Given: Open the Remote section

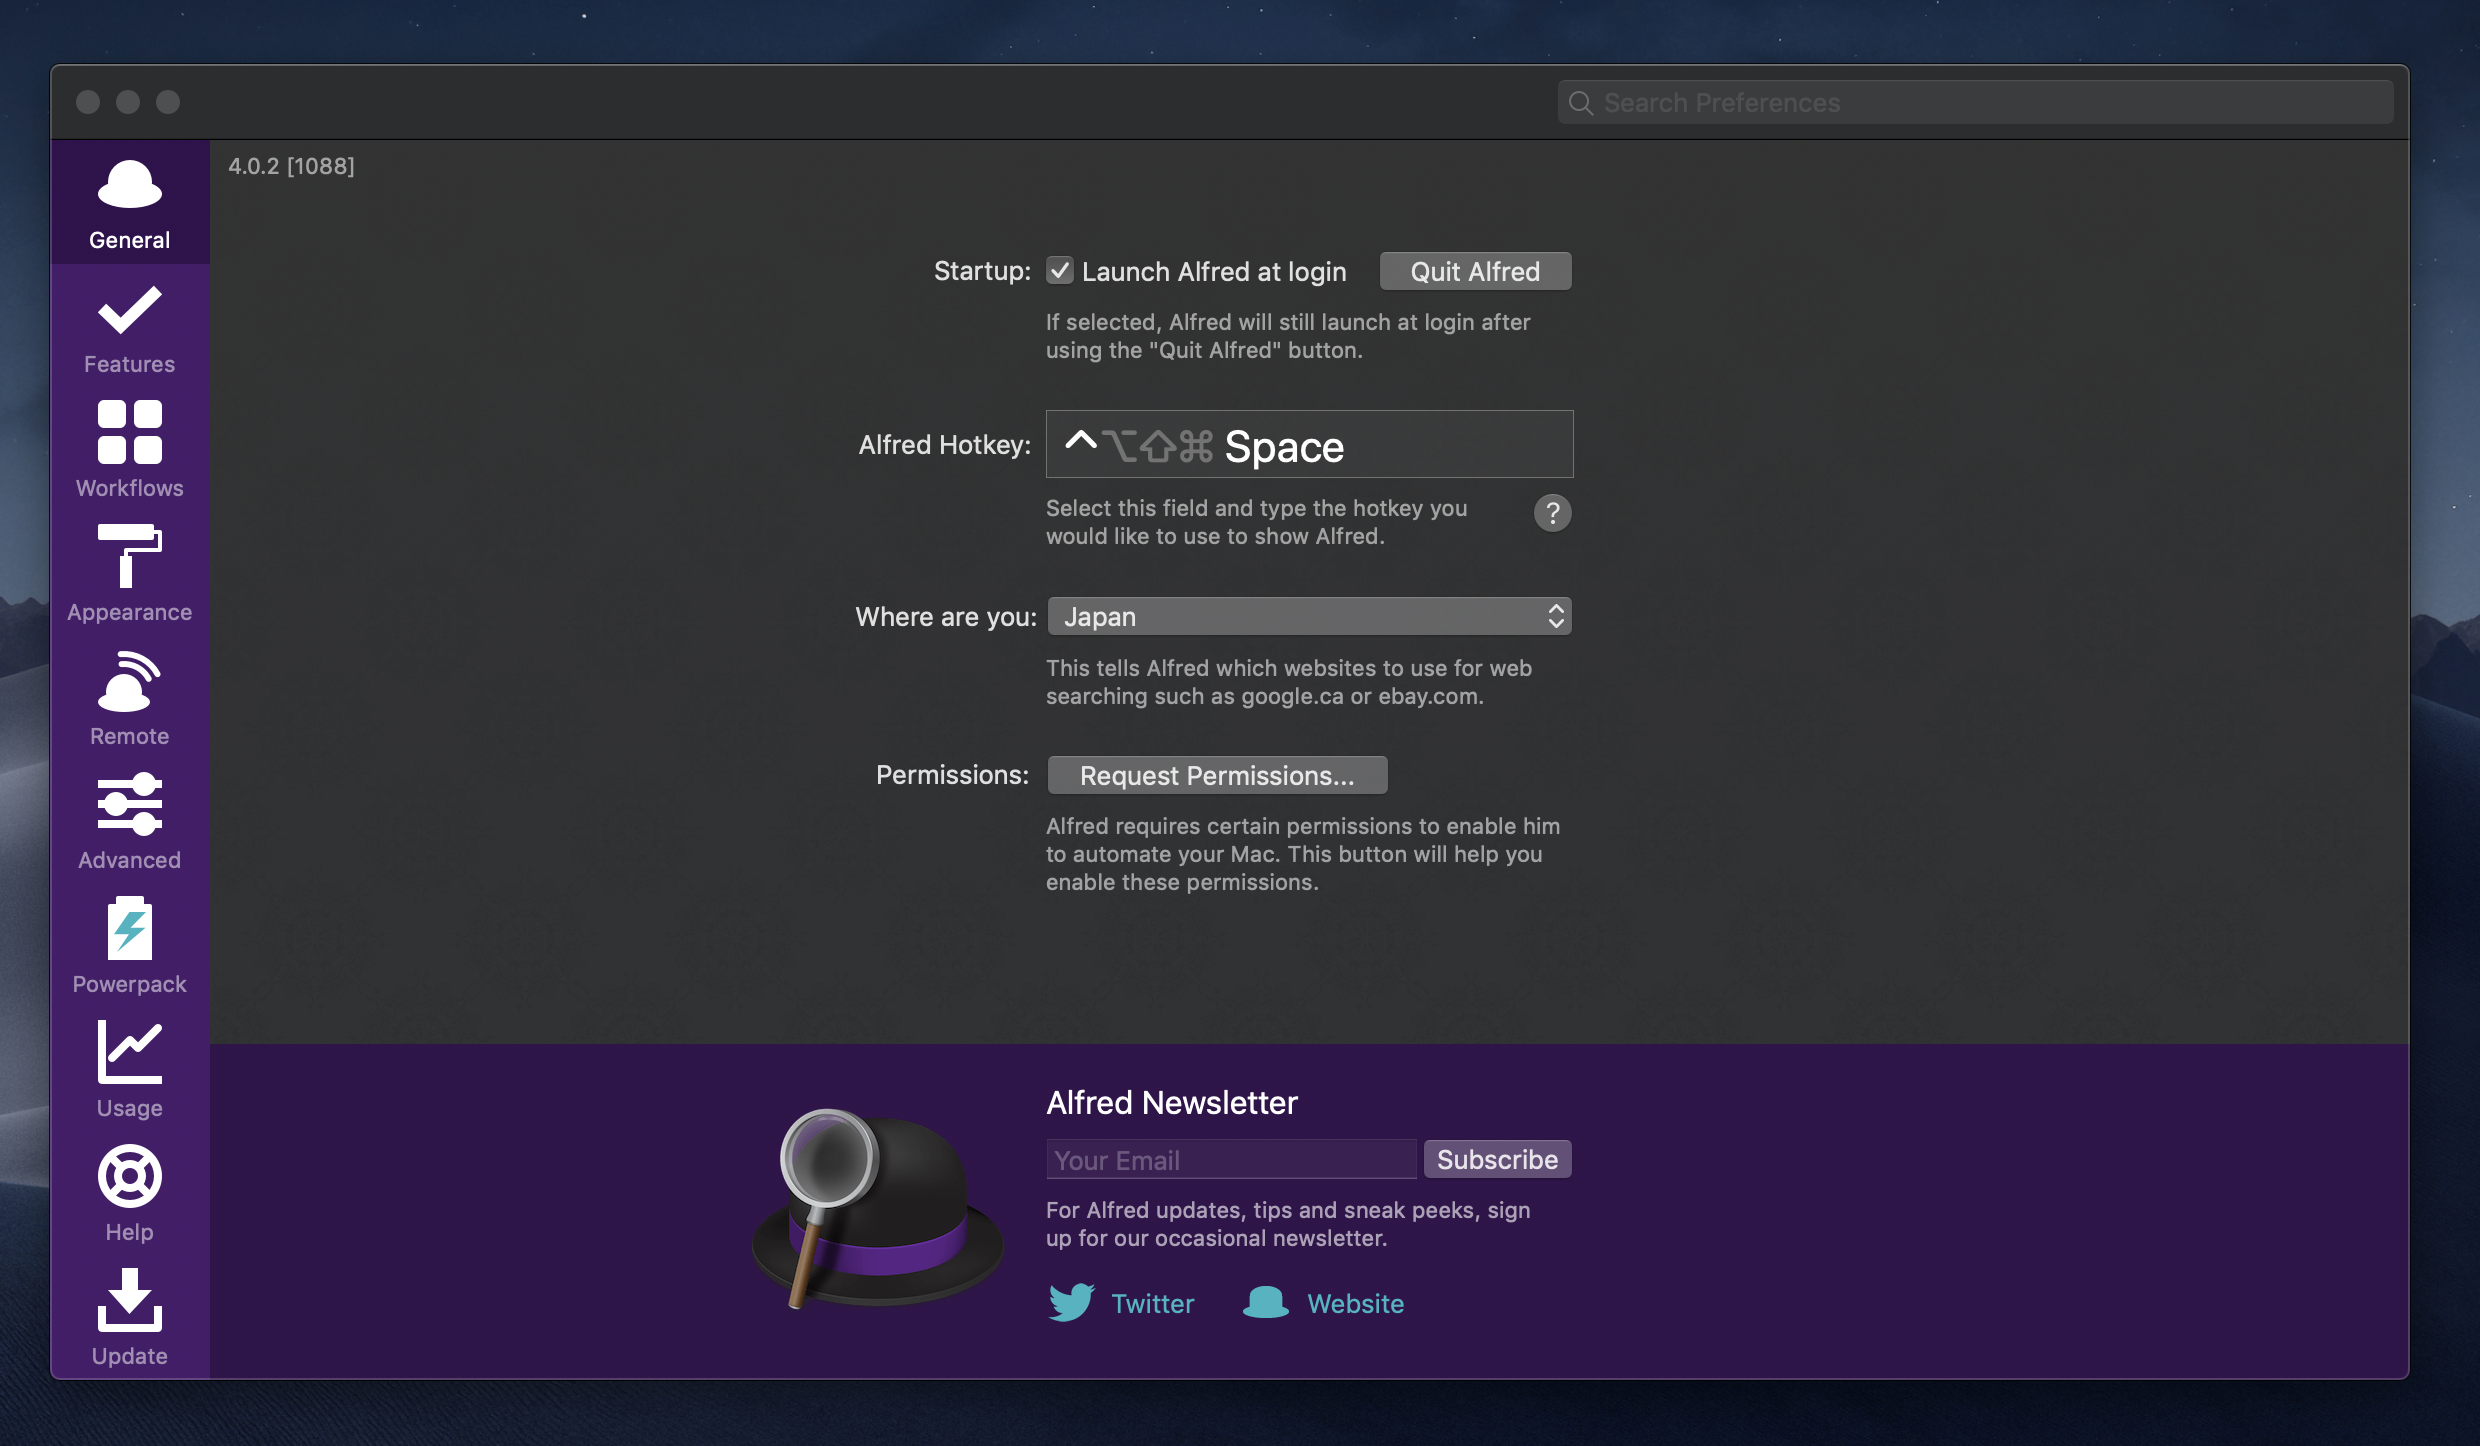Looking at the screenshot, I should [130, 699].
